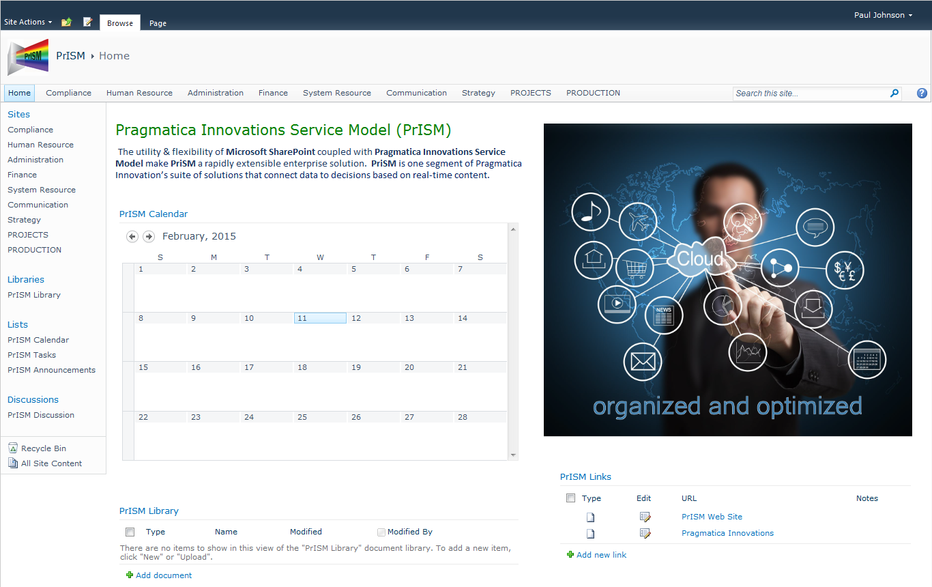Image resolution: width=932 pixels, height=587 pixels.
Task: Open PrISM Announcements list in sidebar
Action: pyautogui.click(x=51, y=370)
